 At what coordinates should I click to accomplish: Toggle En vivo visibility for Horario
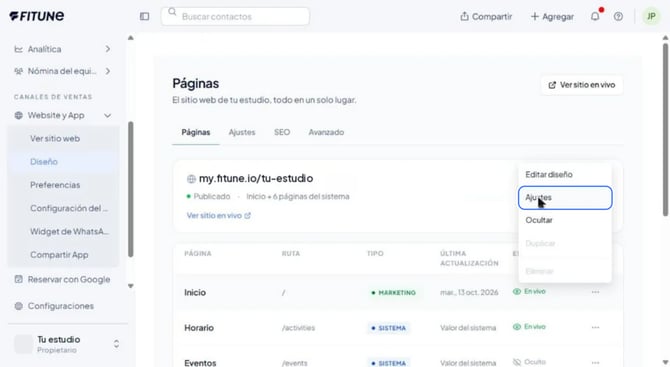pos(529,326)
